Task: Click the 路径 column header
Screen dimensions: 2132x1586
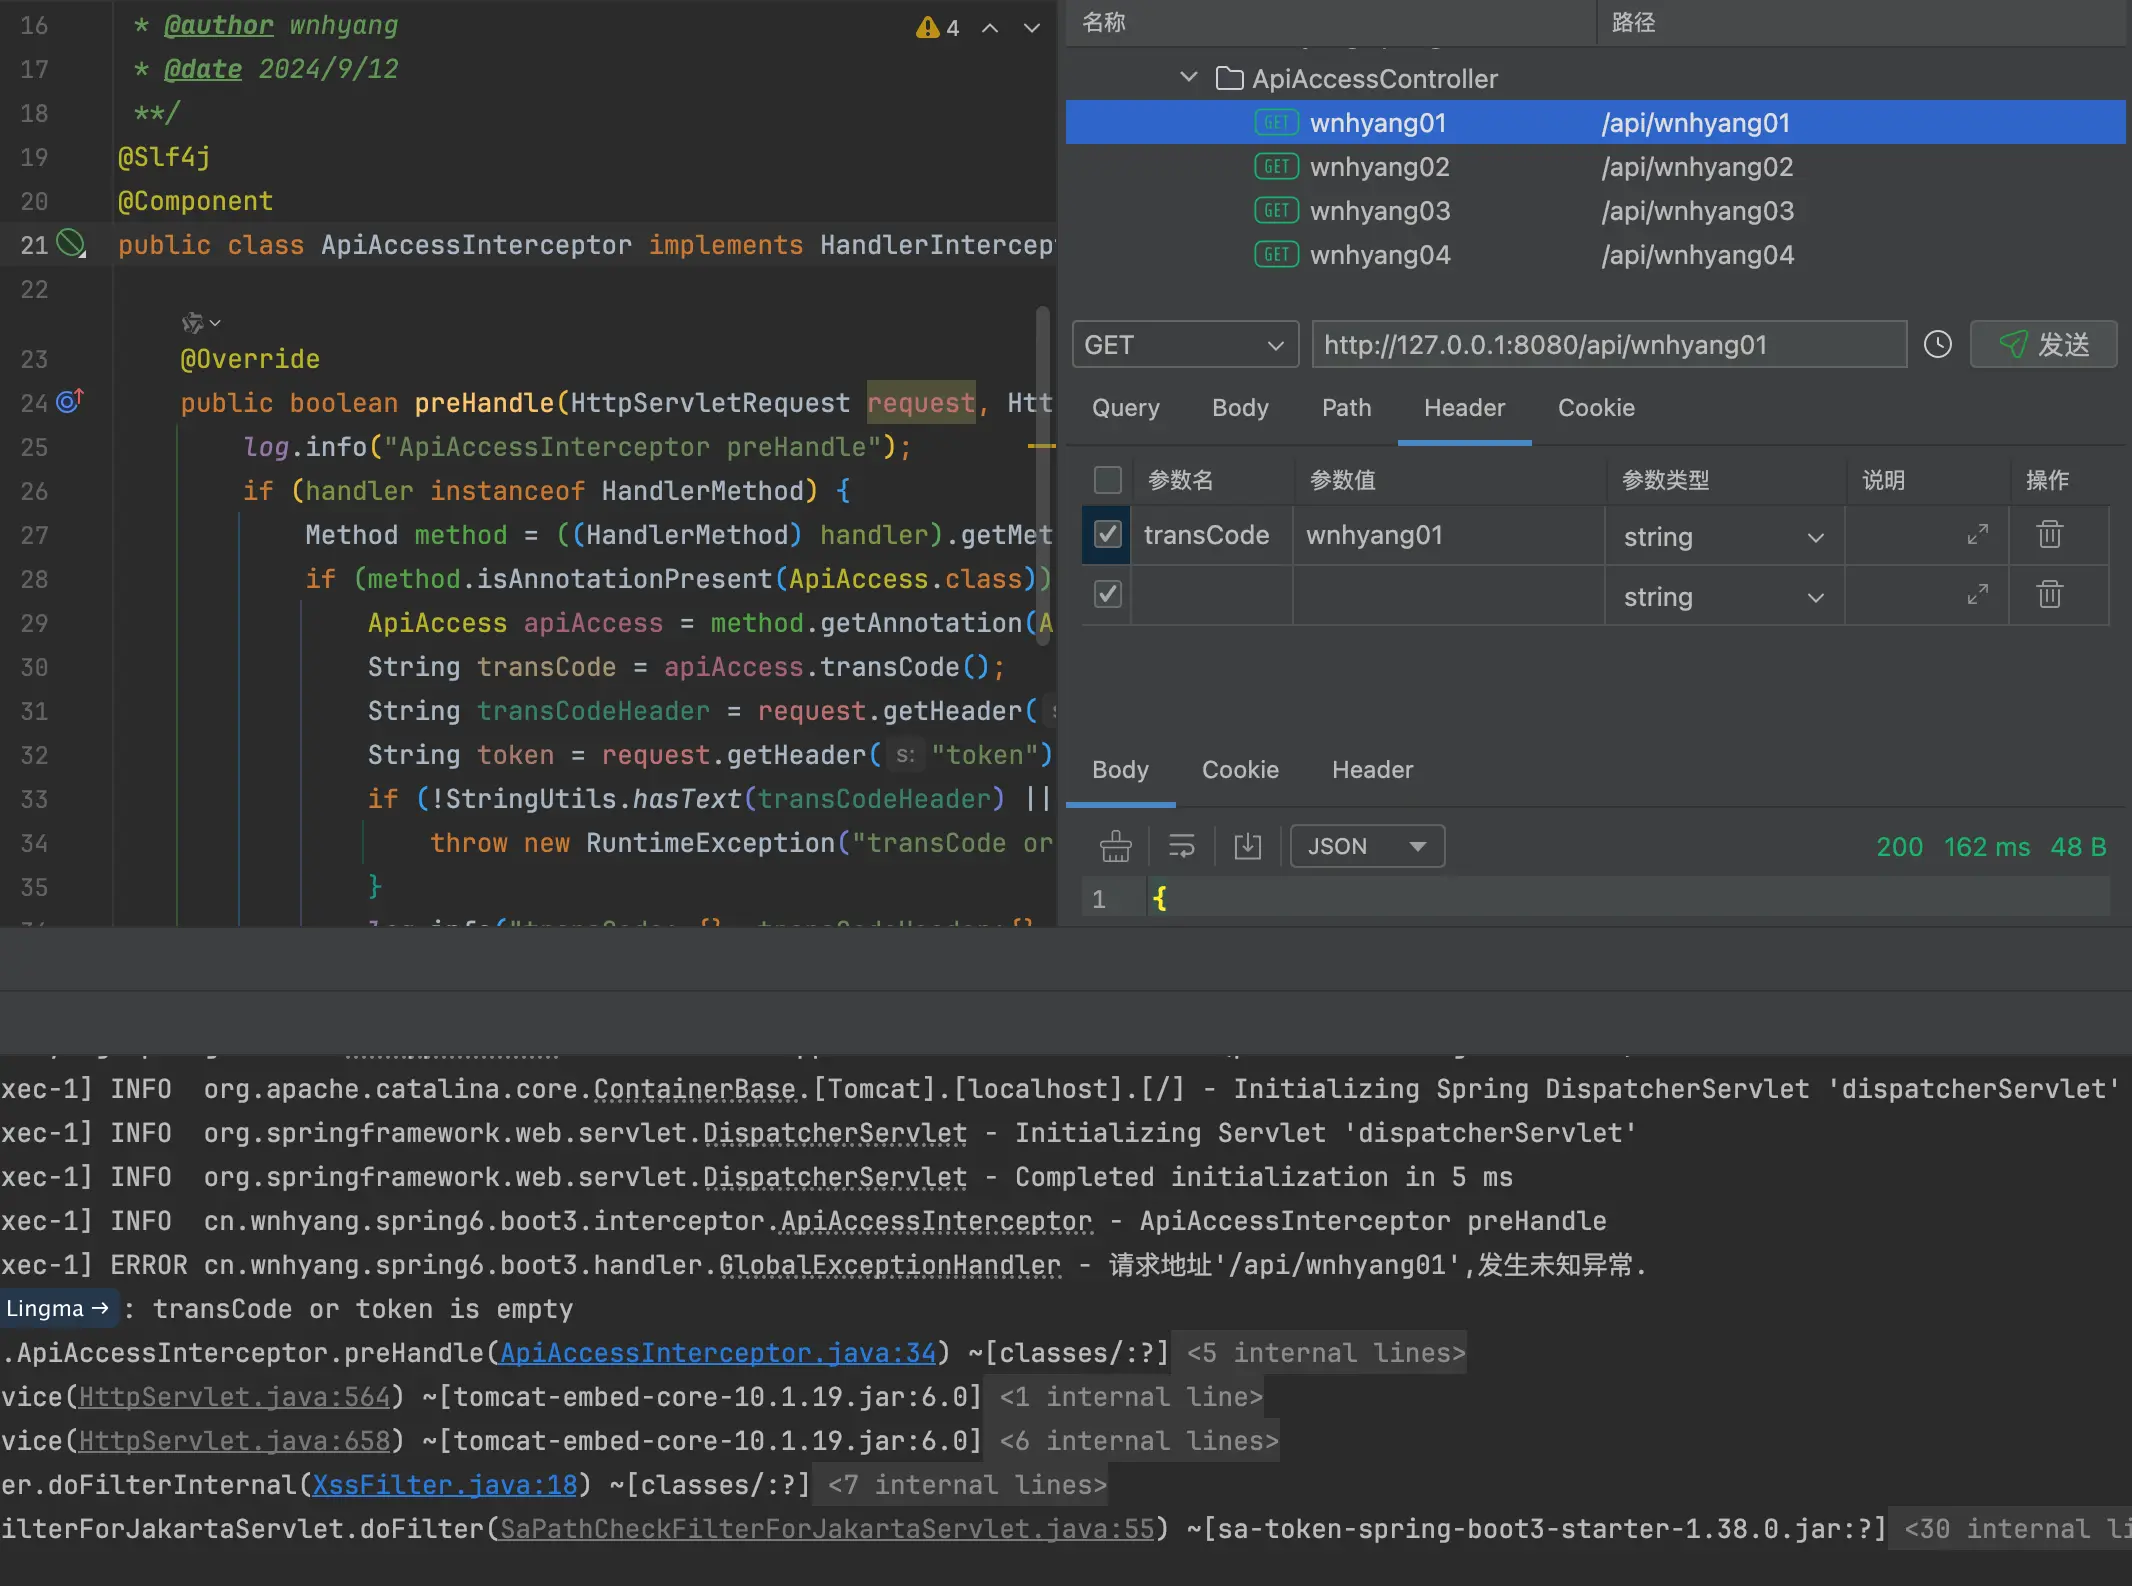Action: [1634, 22]
